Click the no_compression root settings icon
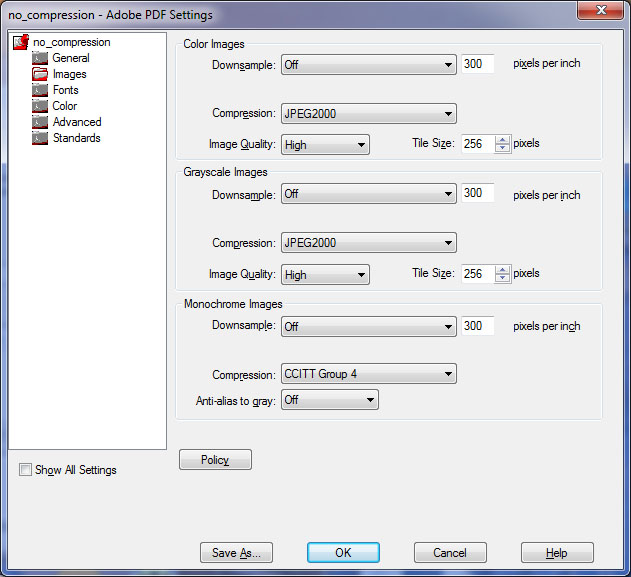 point(21,42)
